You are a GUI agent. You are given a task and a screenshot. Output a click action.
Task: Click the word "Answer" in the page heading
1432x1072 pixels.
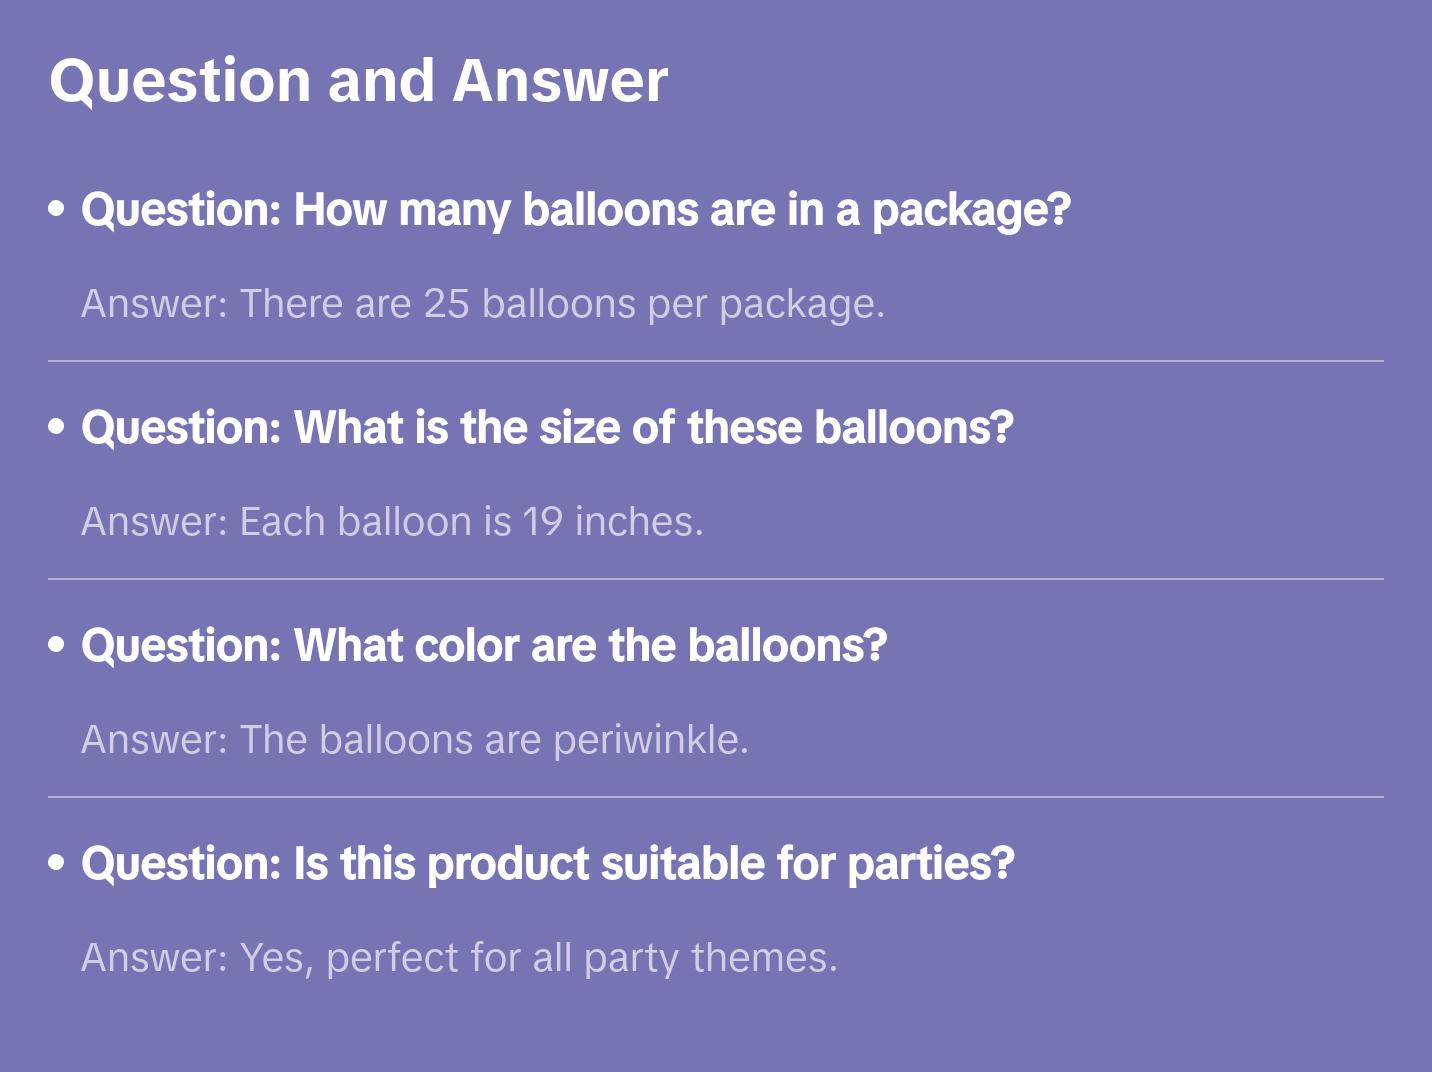[x=560, y=81]
